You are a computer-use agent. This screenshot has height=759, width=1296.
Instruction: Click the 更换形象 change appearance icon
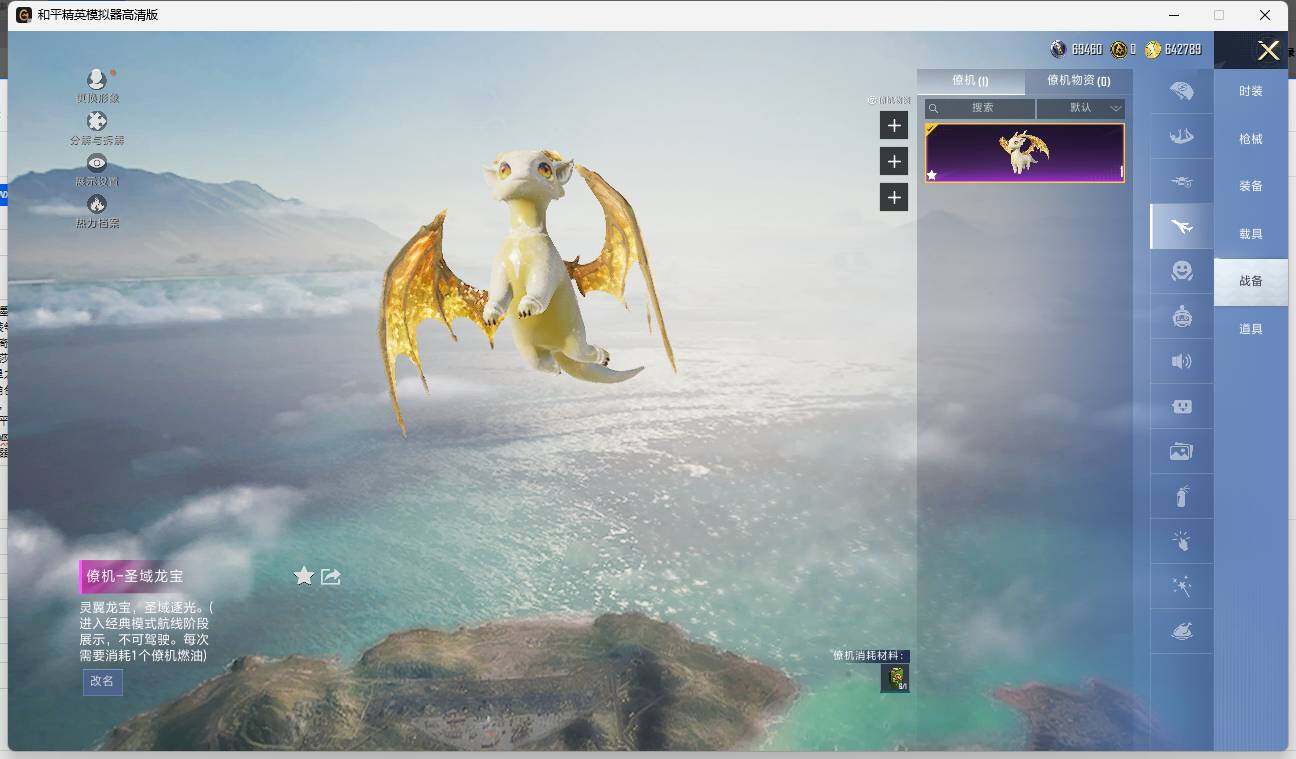click(x=97, y=79)
